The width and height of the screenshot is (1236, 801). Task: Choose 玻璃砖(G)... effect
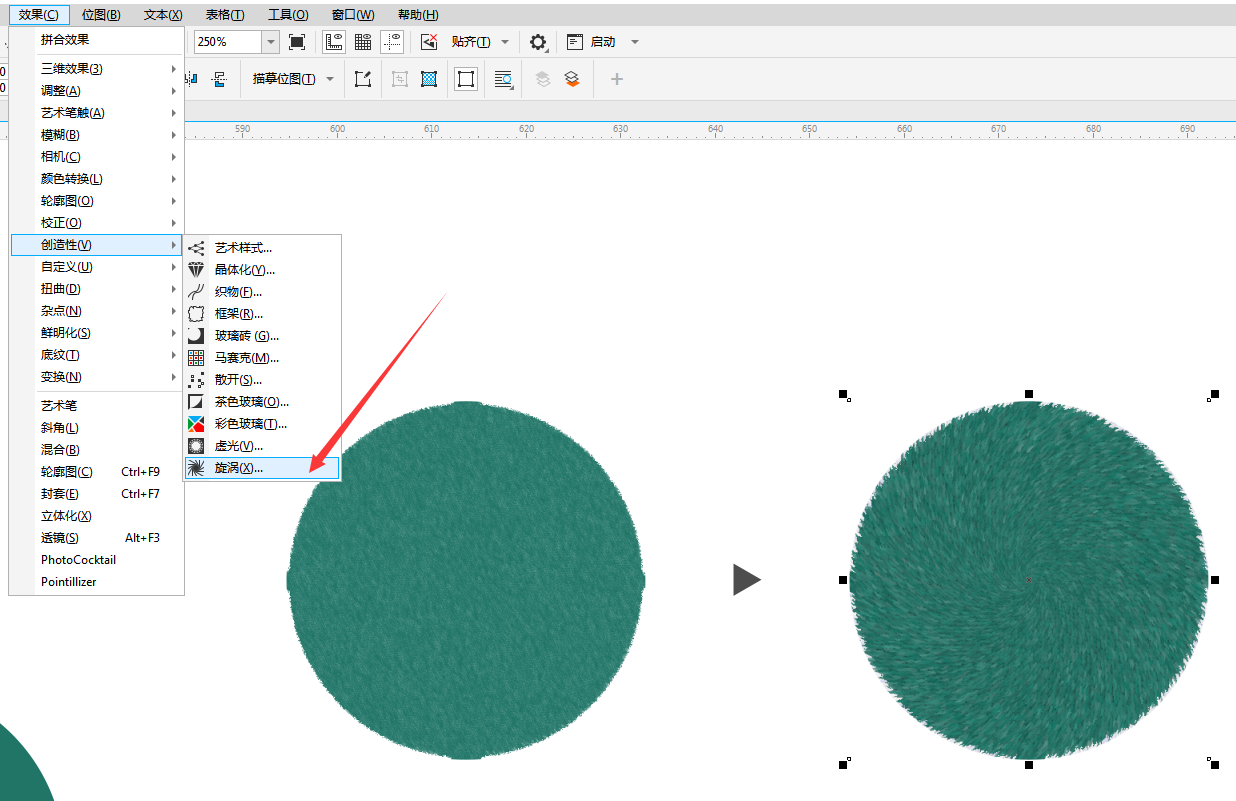(x=262, y=336)
